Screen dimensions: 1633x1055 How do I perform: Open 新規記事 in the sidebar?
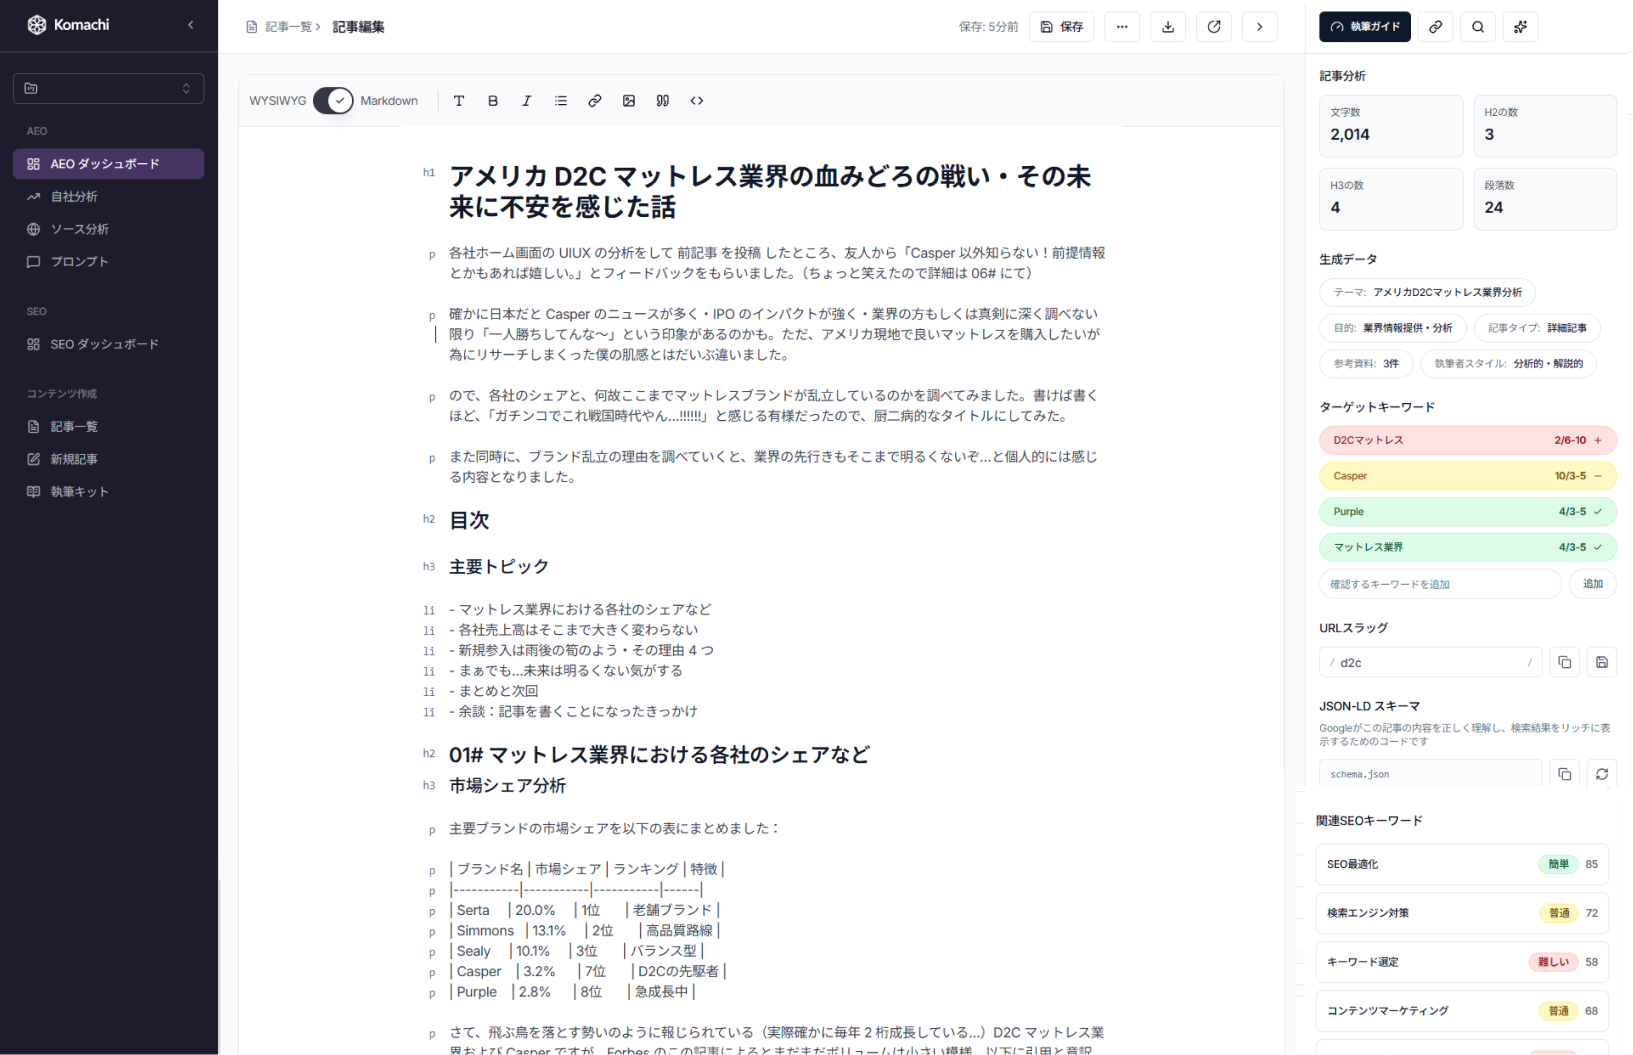(x=108, y=459)
